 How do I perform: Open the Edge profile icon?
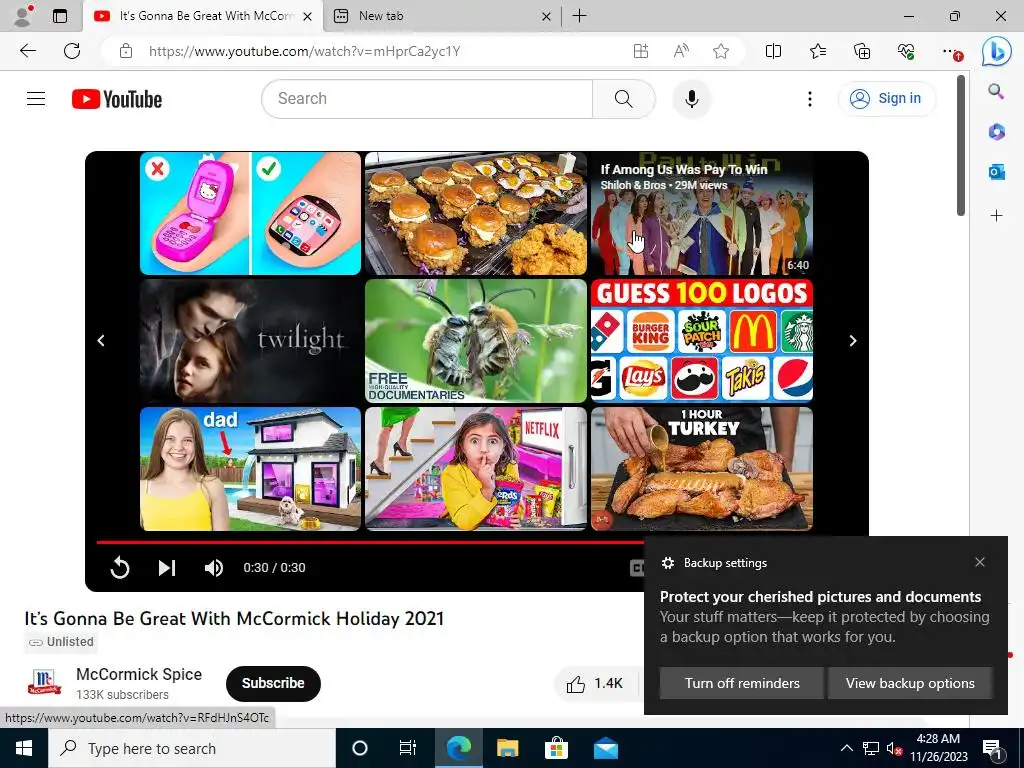tap(24, 16)
